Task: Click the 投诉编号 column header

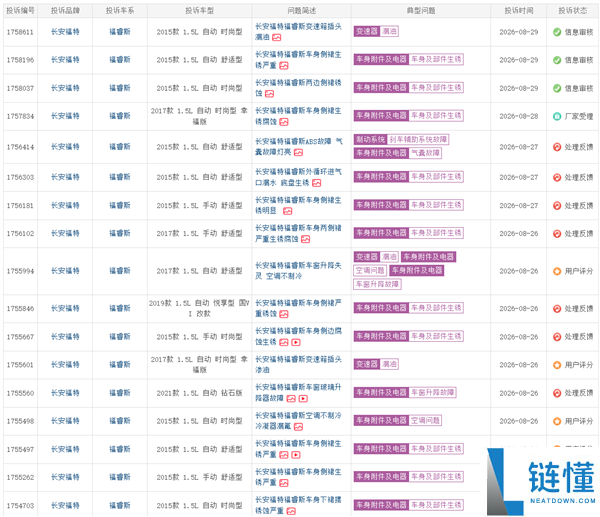Action: click(20, 11)
